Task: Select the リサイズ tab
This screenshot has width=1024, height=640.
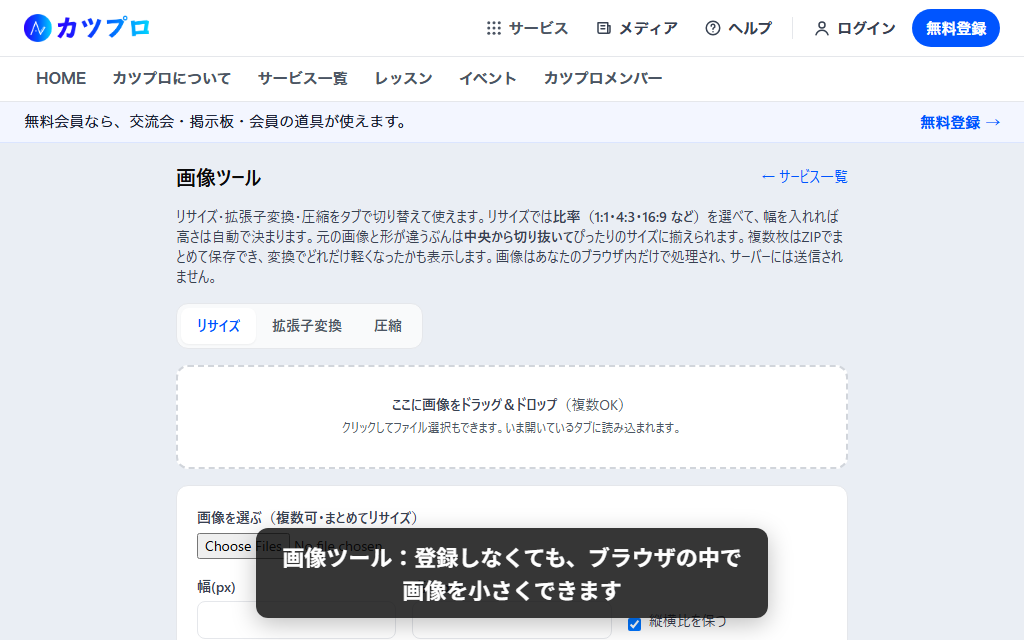Action: (218, 326)
